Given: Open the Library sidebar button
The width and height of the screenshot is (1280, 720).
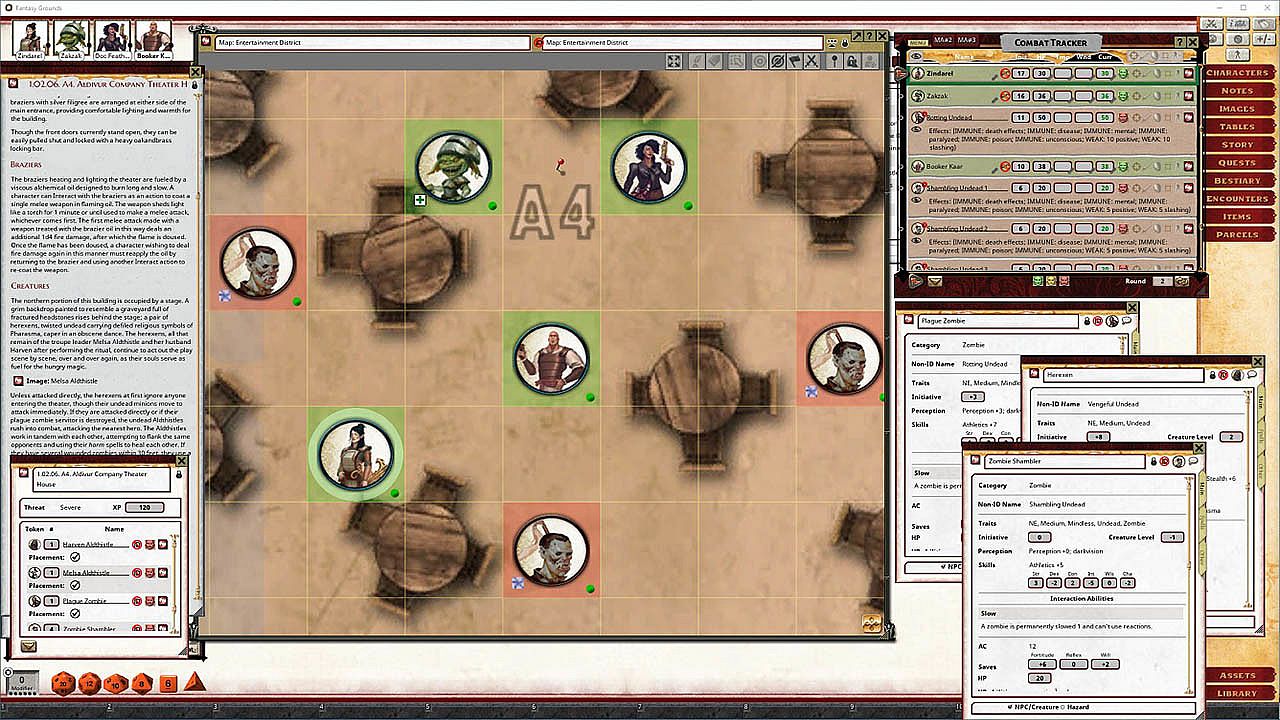Looking at the screenshot, I should pos(1238,693).
